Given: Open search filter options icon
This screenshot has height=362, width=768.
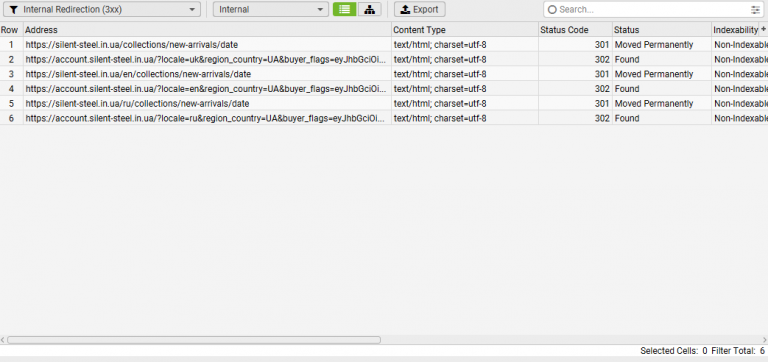Looking at the screenshot, I should coord(755,9).
